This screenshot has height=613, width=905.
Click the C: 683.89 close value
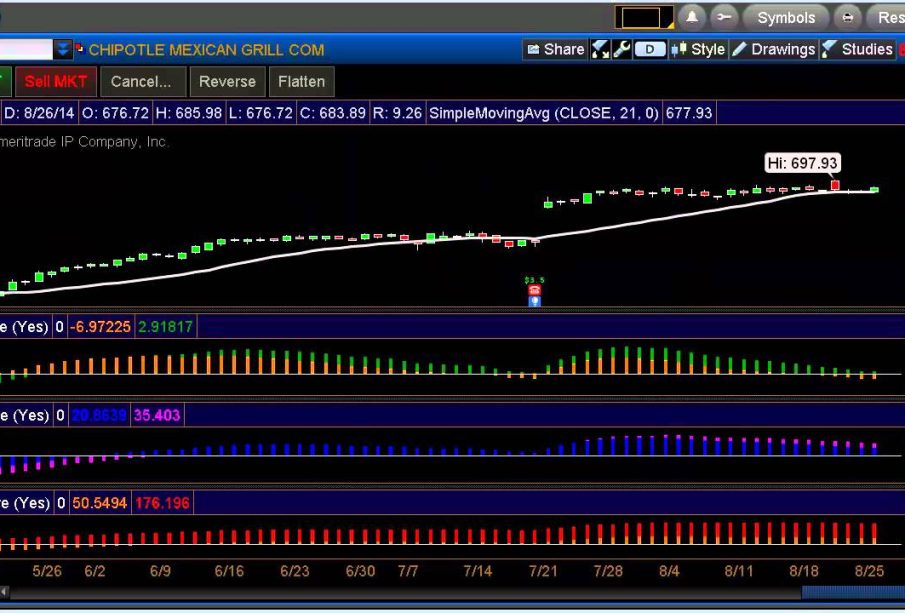333,113
